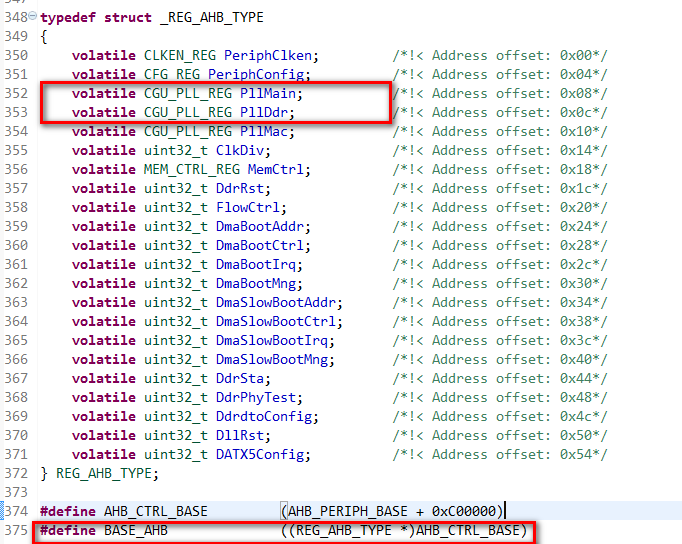Click the 0x18 address offset comment

[500, 170]
